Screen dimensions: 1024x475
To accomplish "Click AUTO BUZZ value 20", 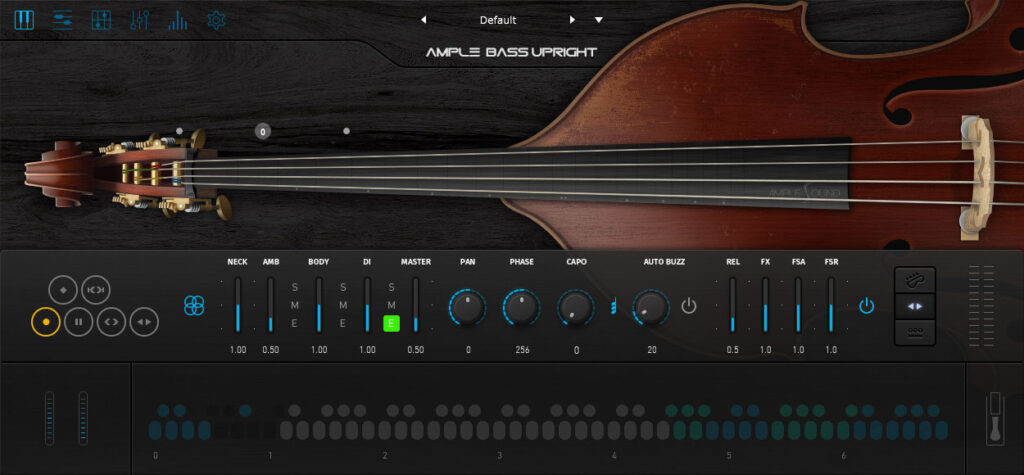I will coord(652,350).
